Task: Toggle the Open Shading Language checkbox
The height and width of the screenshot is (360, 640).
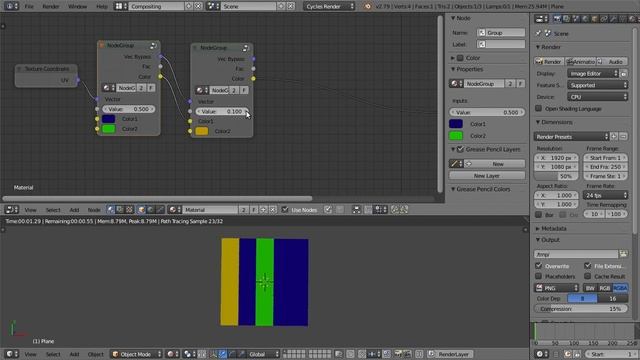Action: pyautogui.click(x=538, y=109)
